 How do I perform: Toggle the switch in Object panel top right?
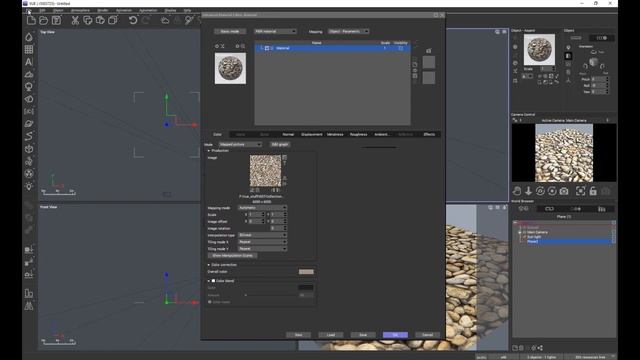[601, 38]
